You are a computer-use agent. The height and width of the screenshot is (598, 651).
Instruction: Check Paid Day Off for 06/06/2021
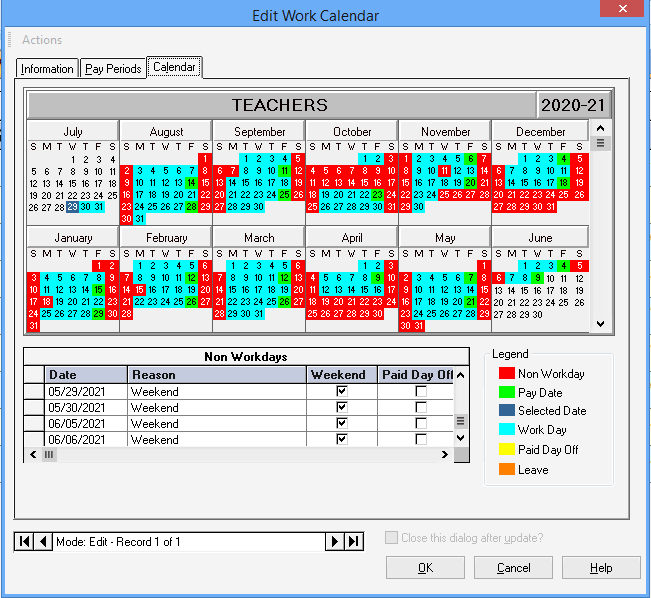pyautogui.click(x=421, y=439)
